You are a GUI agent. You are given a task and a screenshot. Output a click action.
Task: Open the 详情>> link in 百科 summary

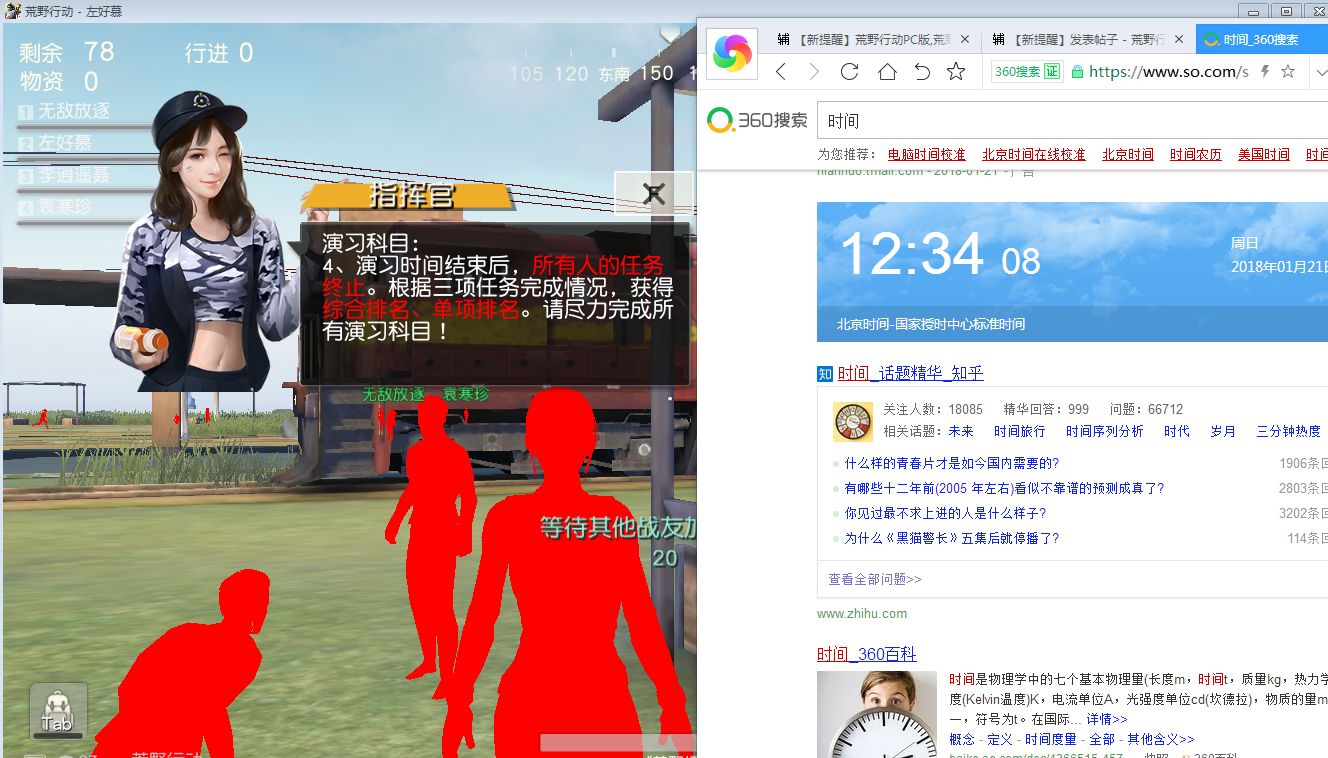pos(1107,720)
